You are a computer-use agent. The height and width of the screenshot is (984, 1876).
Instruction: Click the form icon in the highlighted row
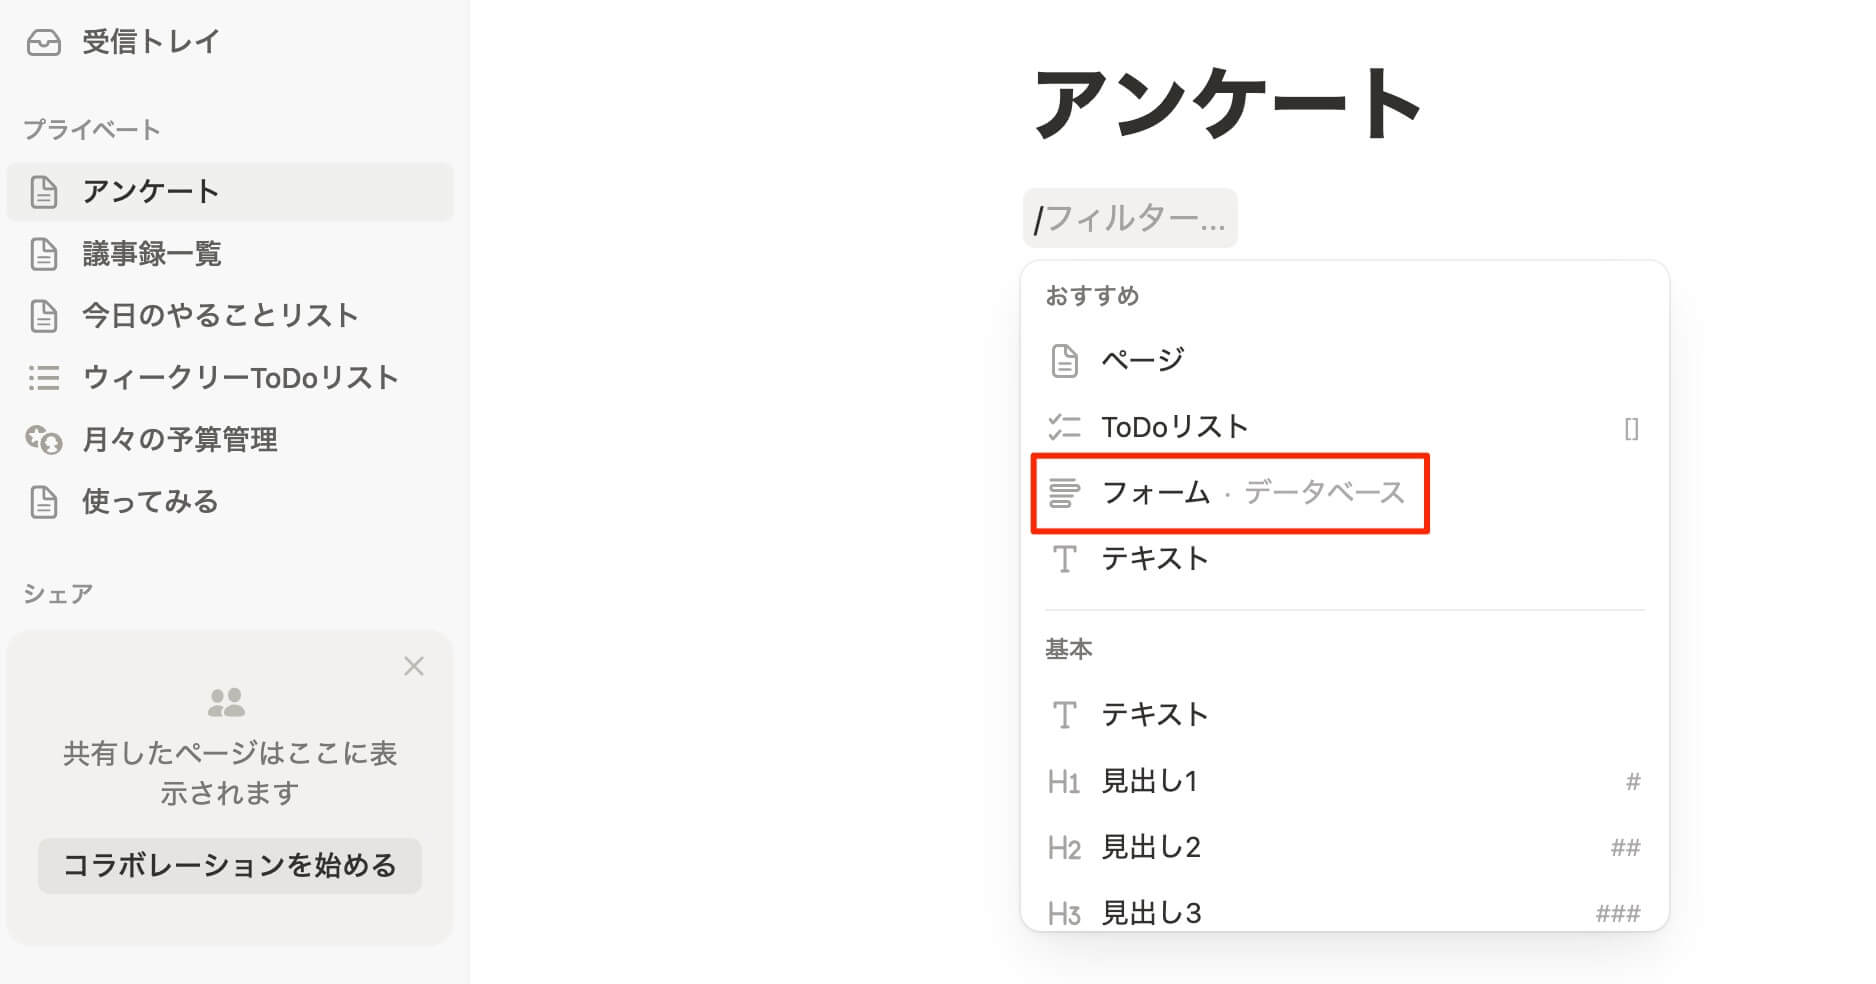pos(1064,493)
